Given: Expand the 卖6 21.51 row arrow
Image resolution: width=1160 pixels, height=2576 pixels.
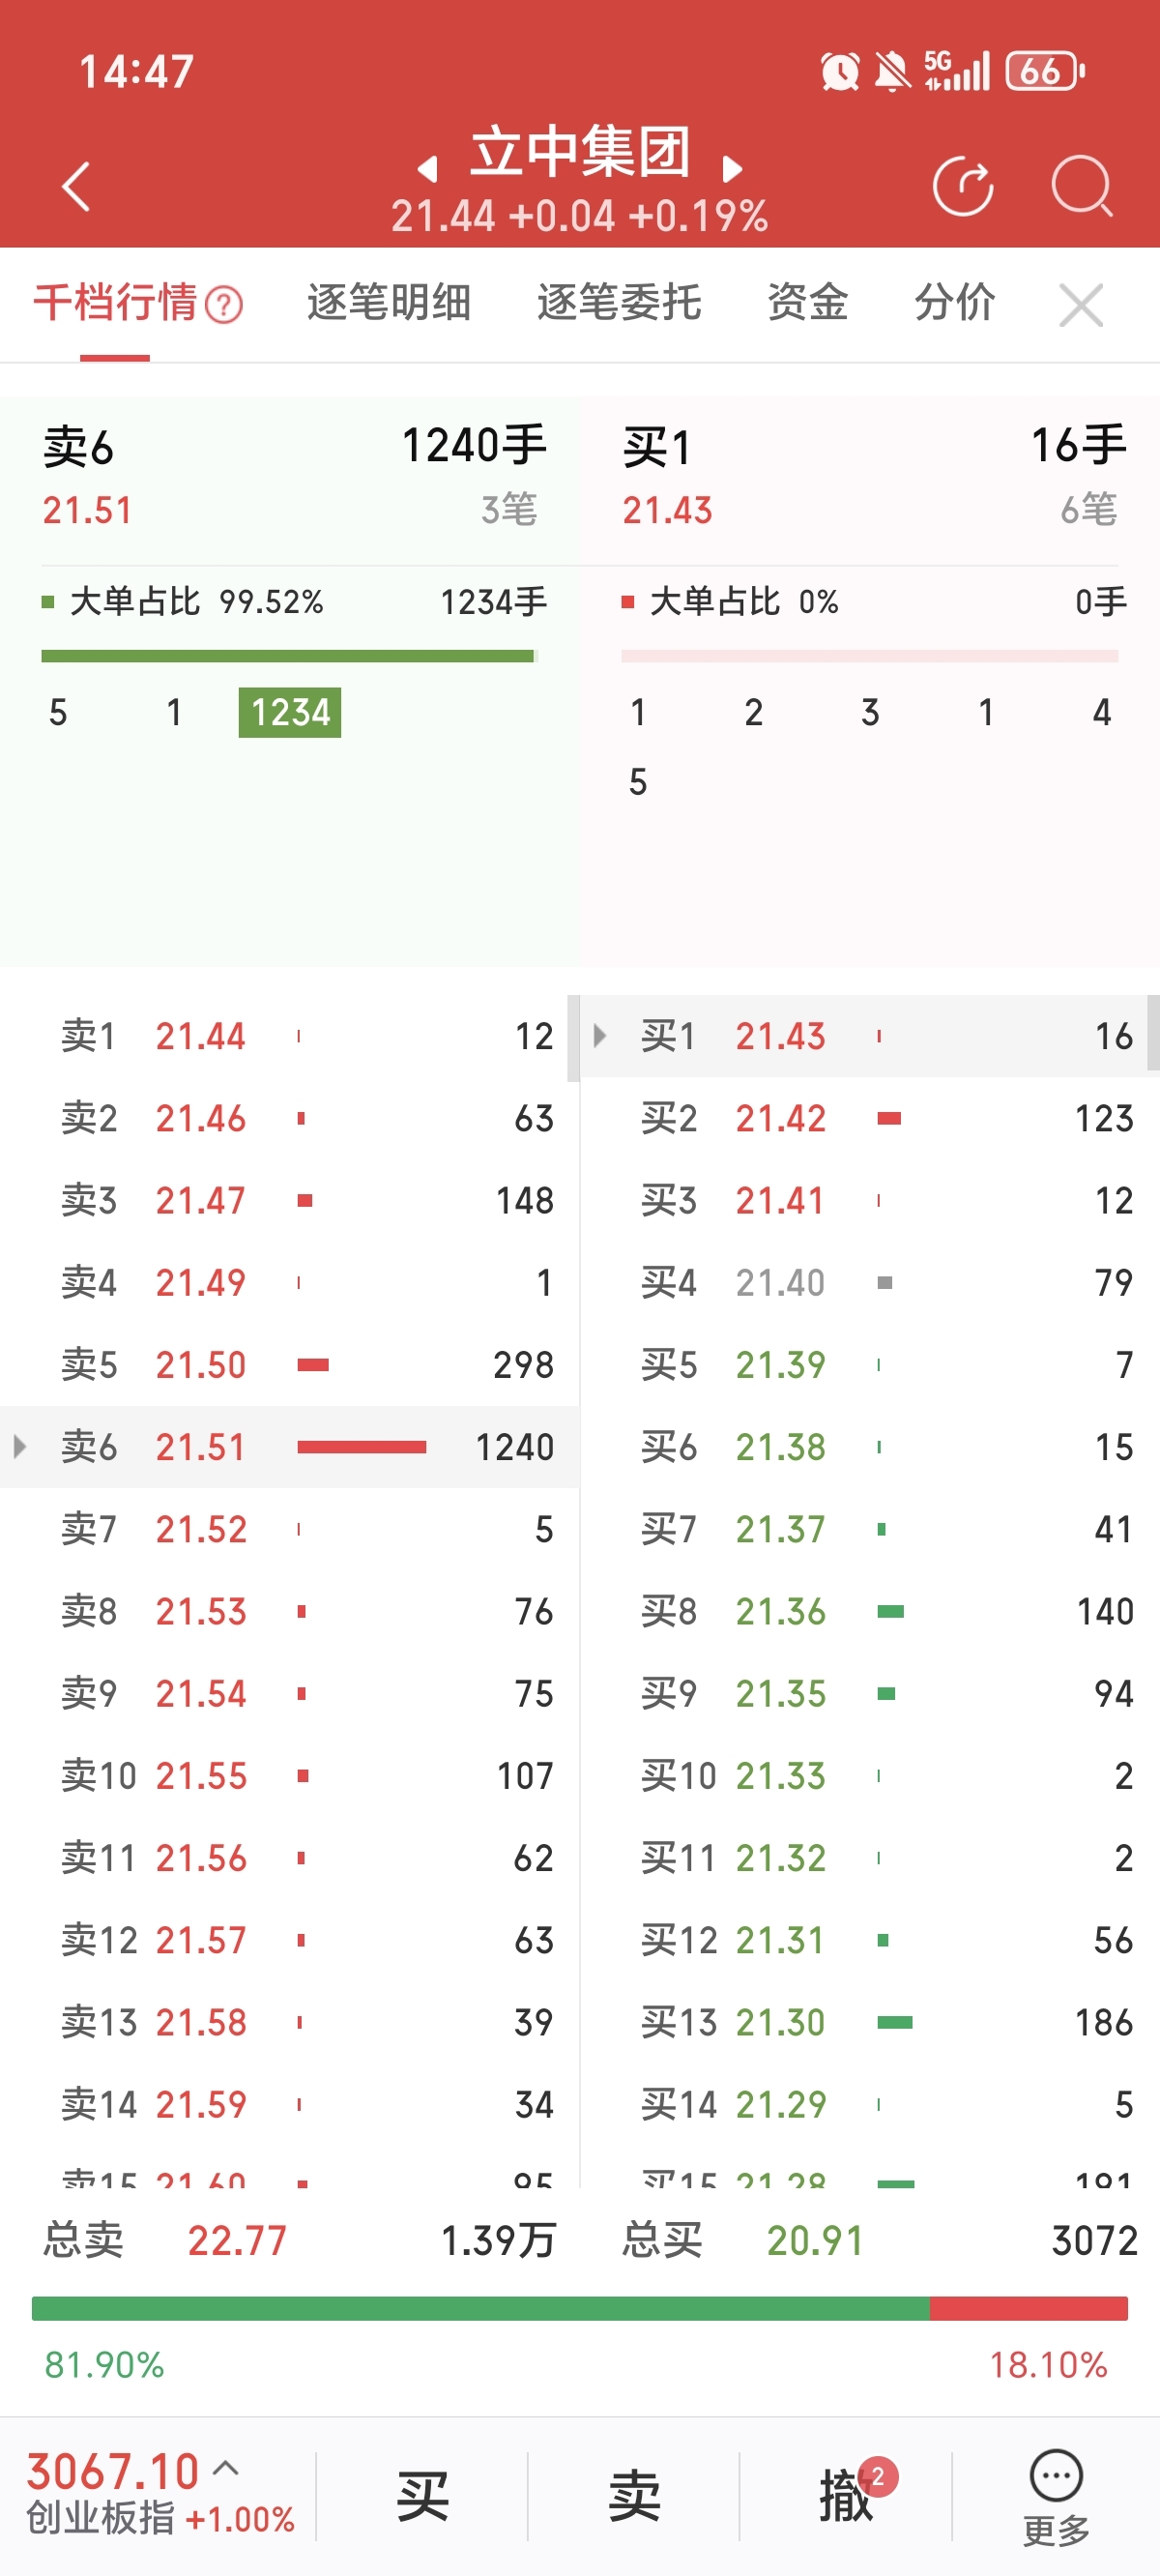Looking at the screenshot, I should pyautogui.click(x=20, y=1446).
